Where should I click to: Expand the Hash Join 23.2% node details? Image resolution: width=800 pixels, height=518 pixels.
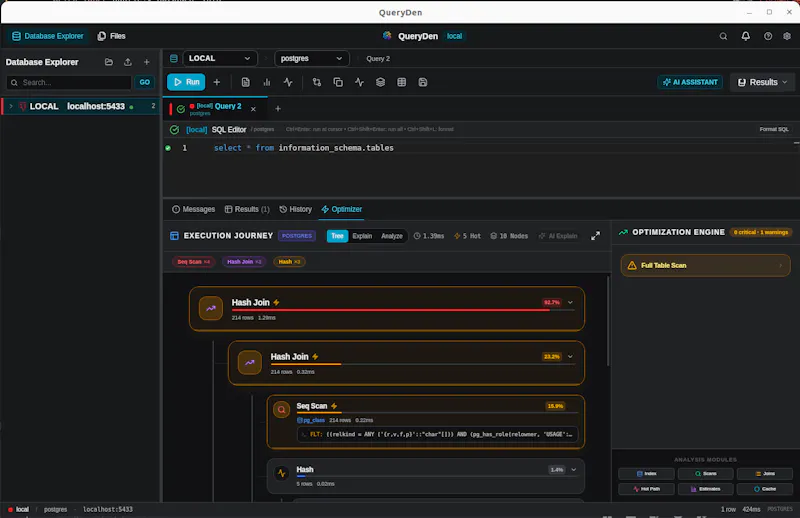570,357
